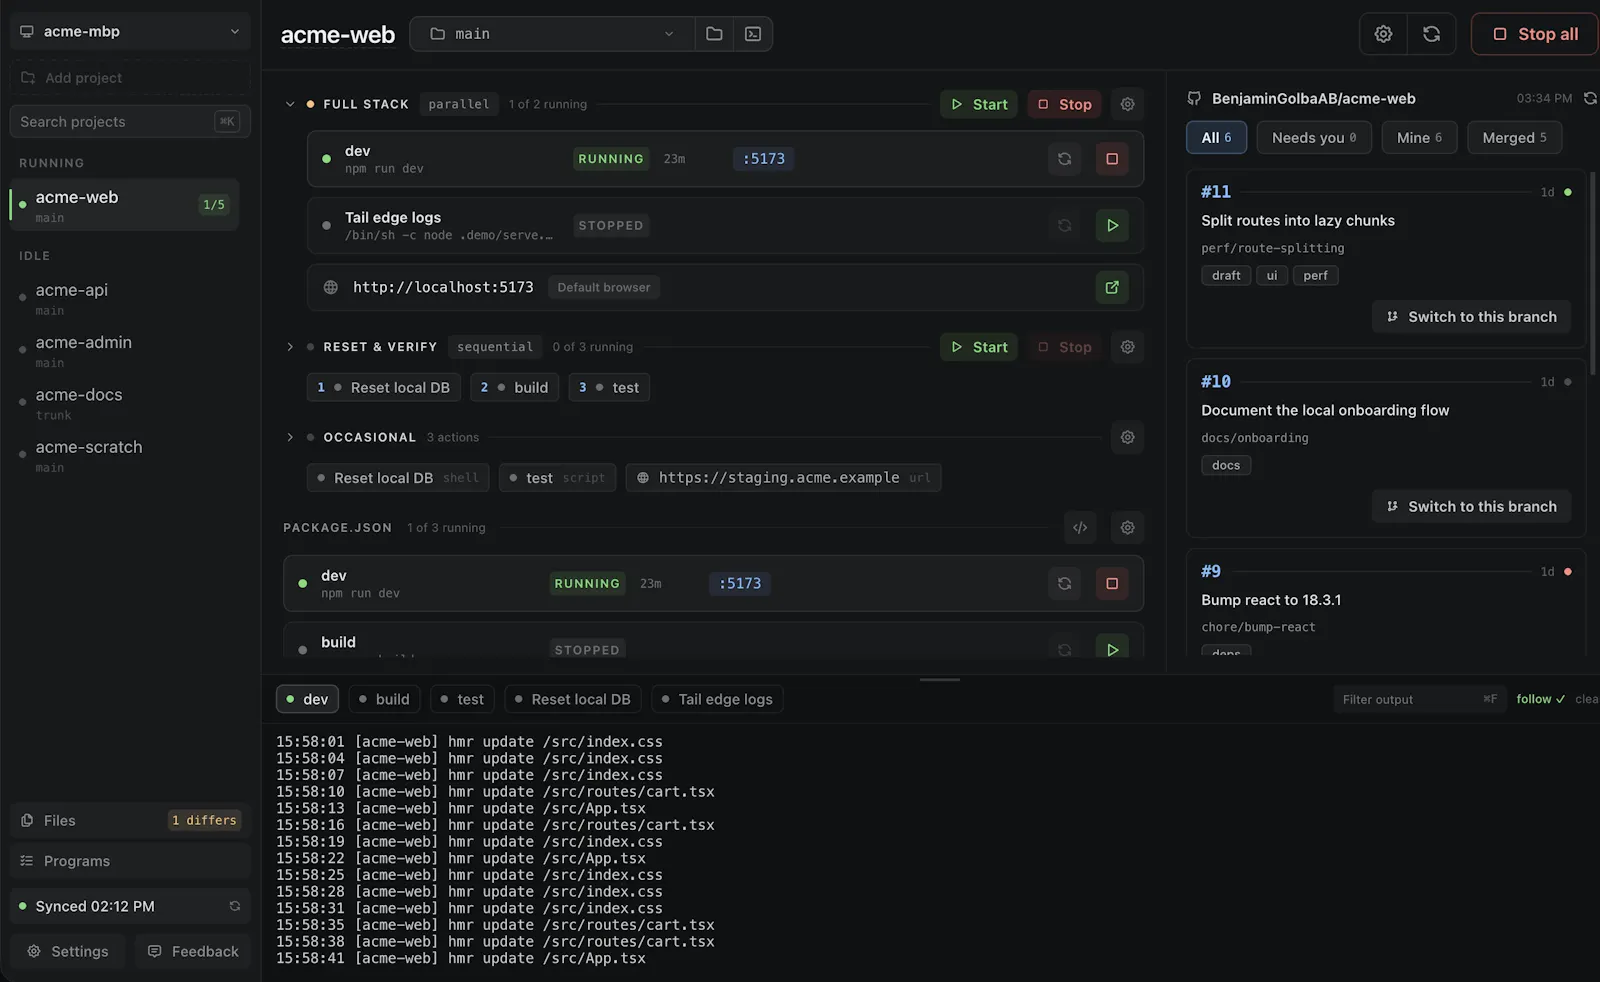Open the Feedback button

click(193, 951)
